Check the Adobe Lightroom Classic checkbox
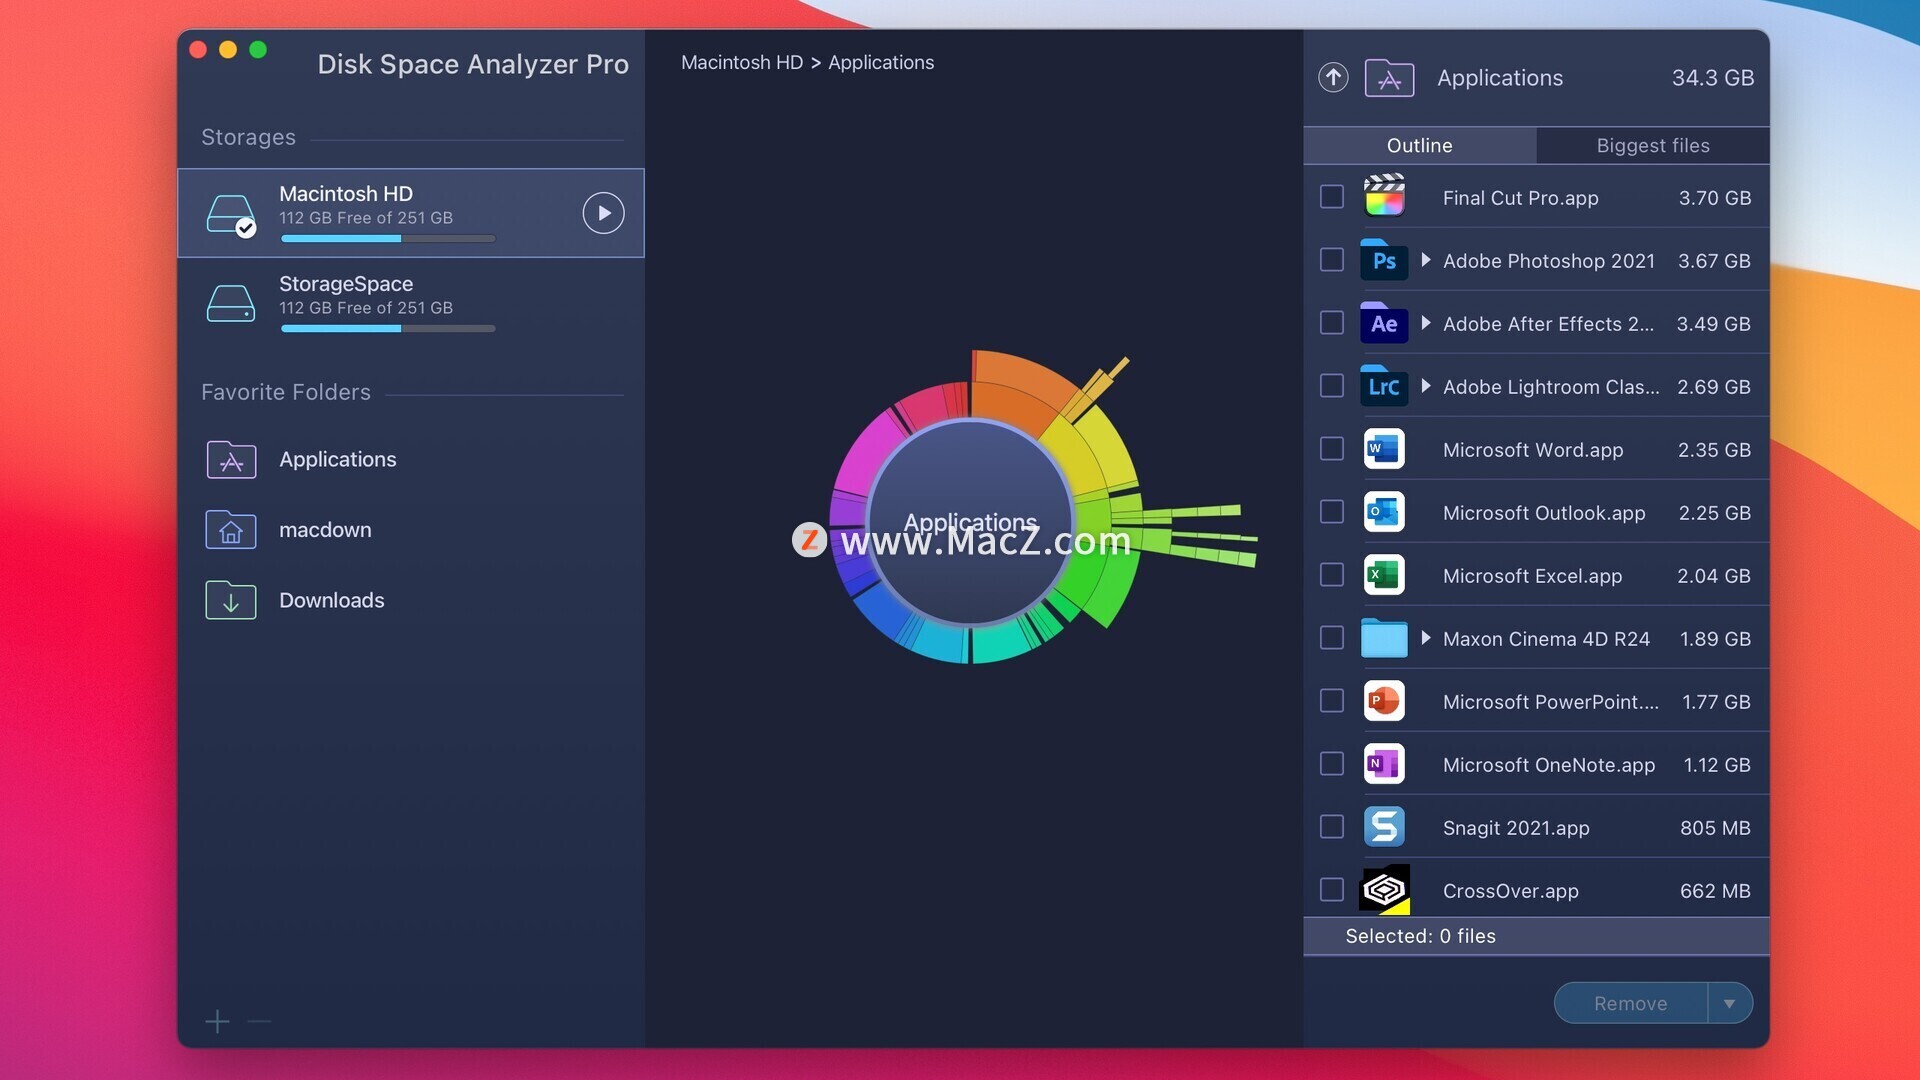Image resolution: width=1920 pixels, height=1080 pixels. pyautogui.click(x=1332, y=386)
